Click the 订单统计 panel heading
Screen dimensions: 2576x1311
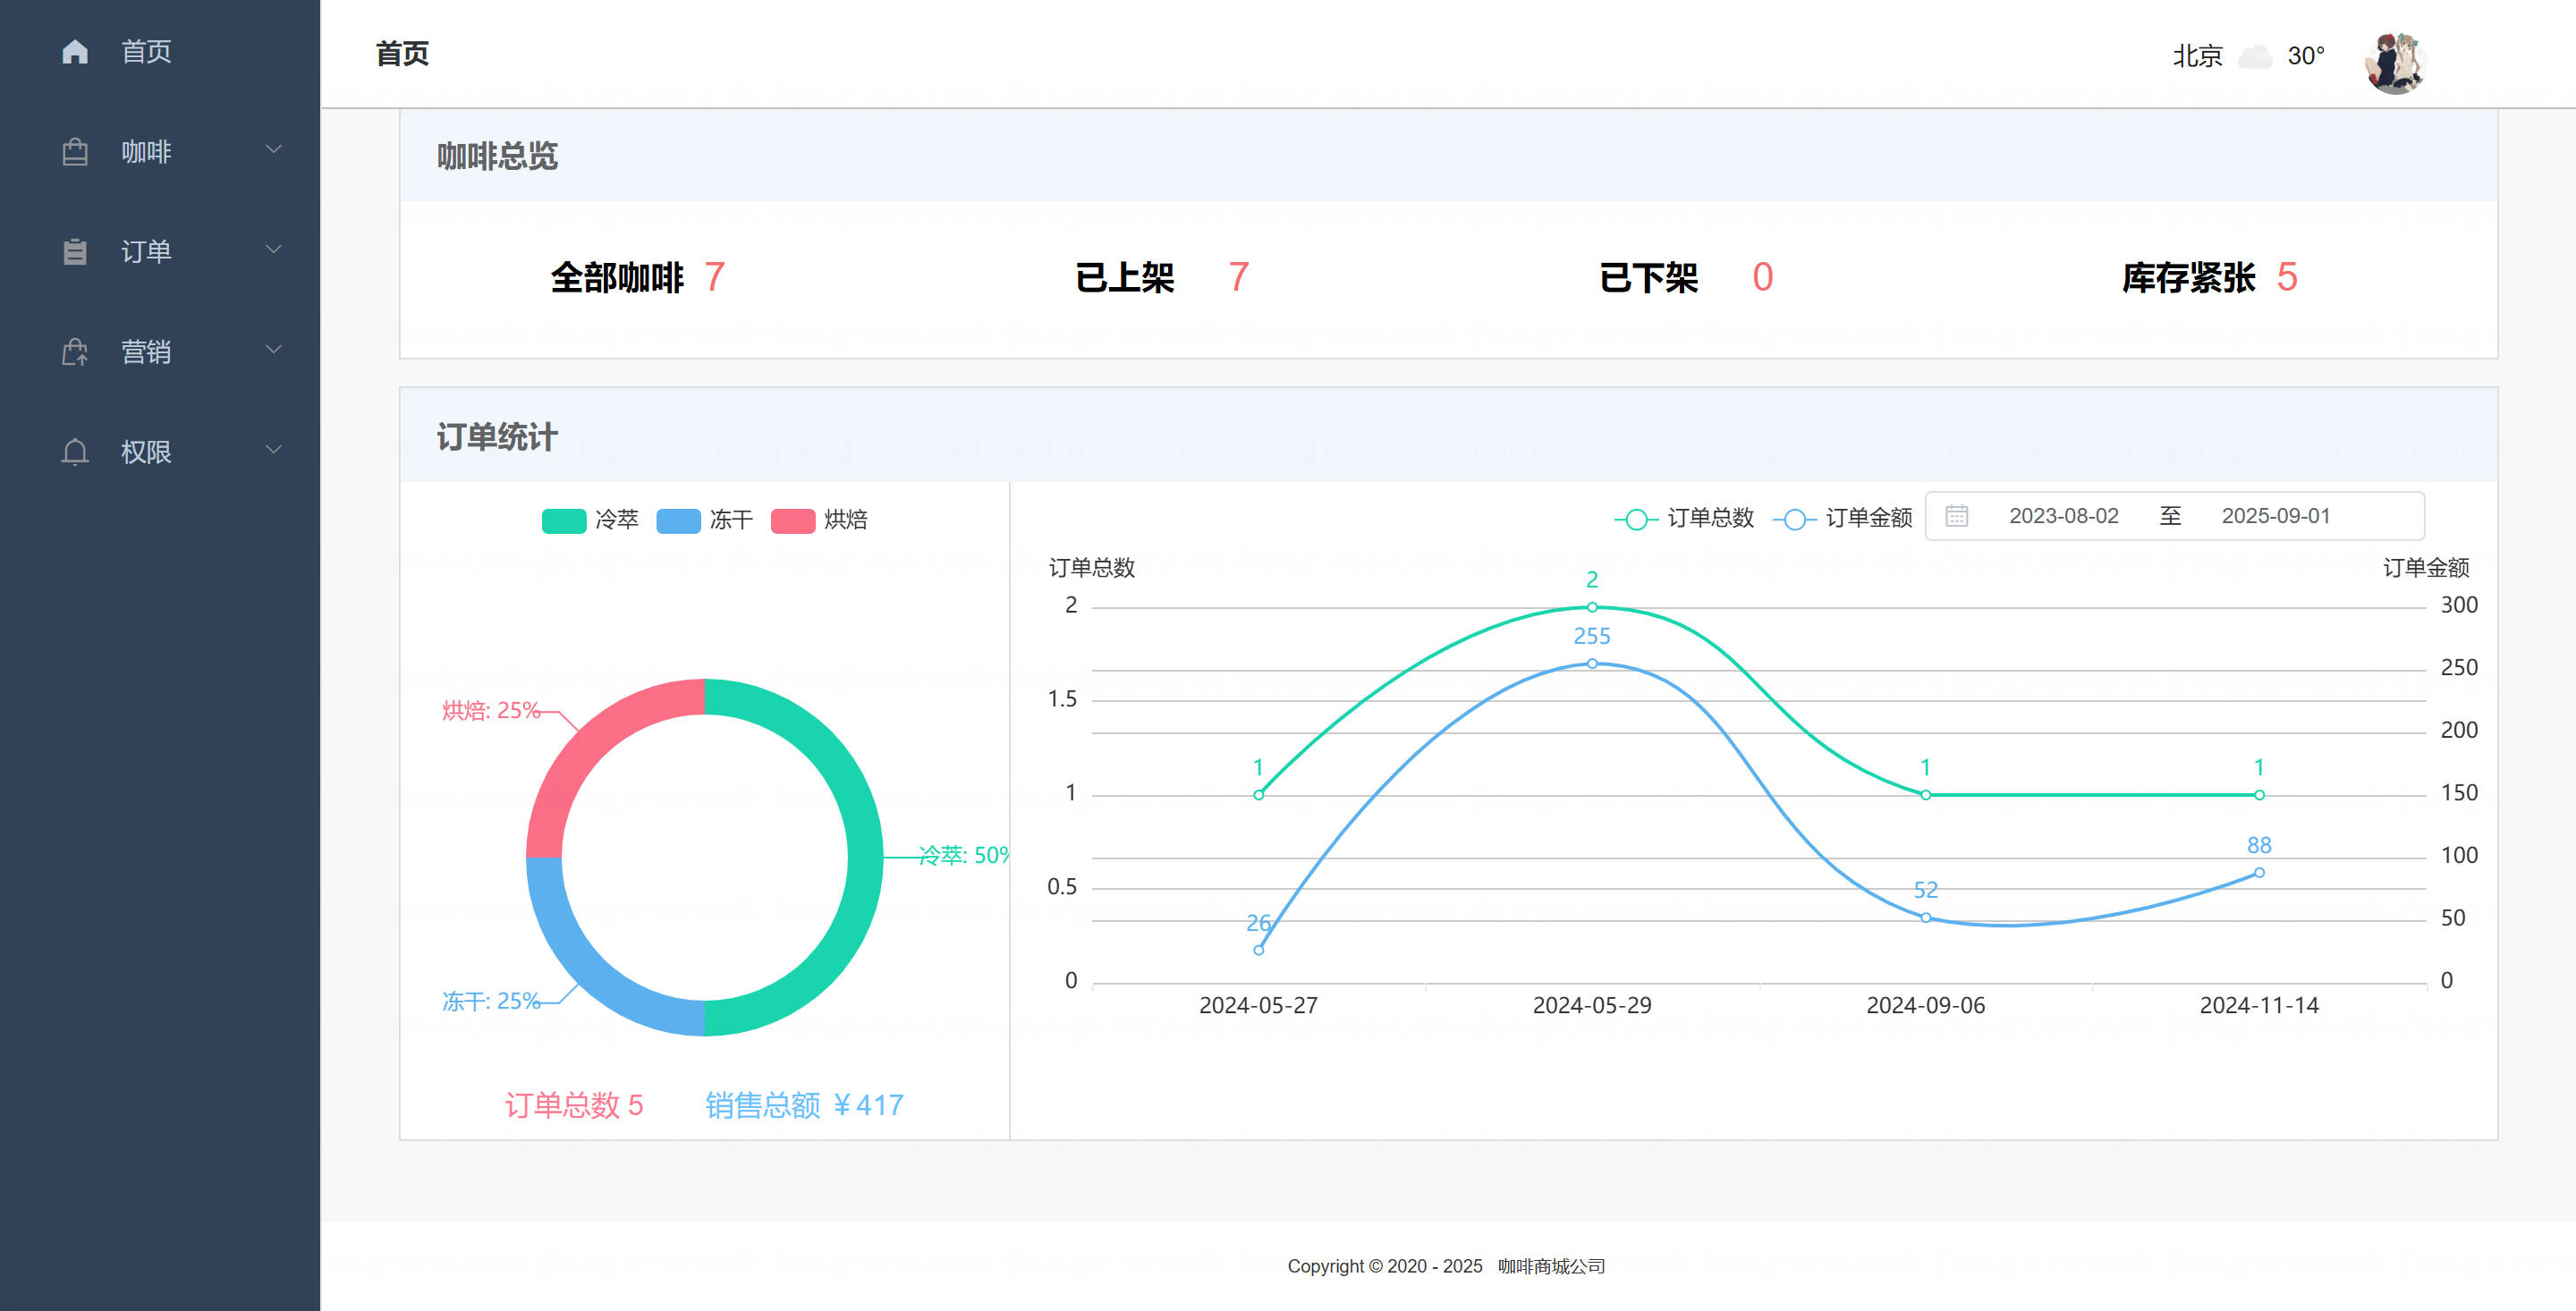click(497, 437)
